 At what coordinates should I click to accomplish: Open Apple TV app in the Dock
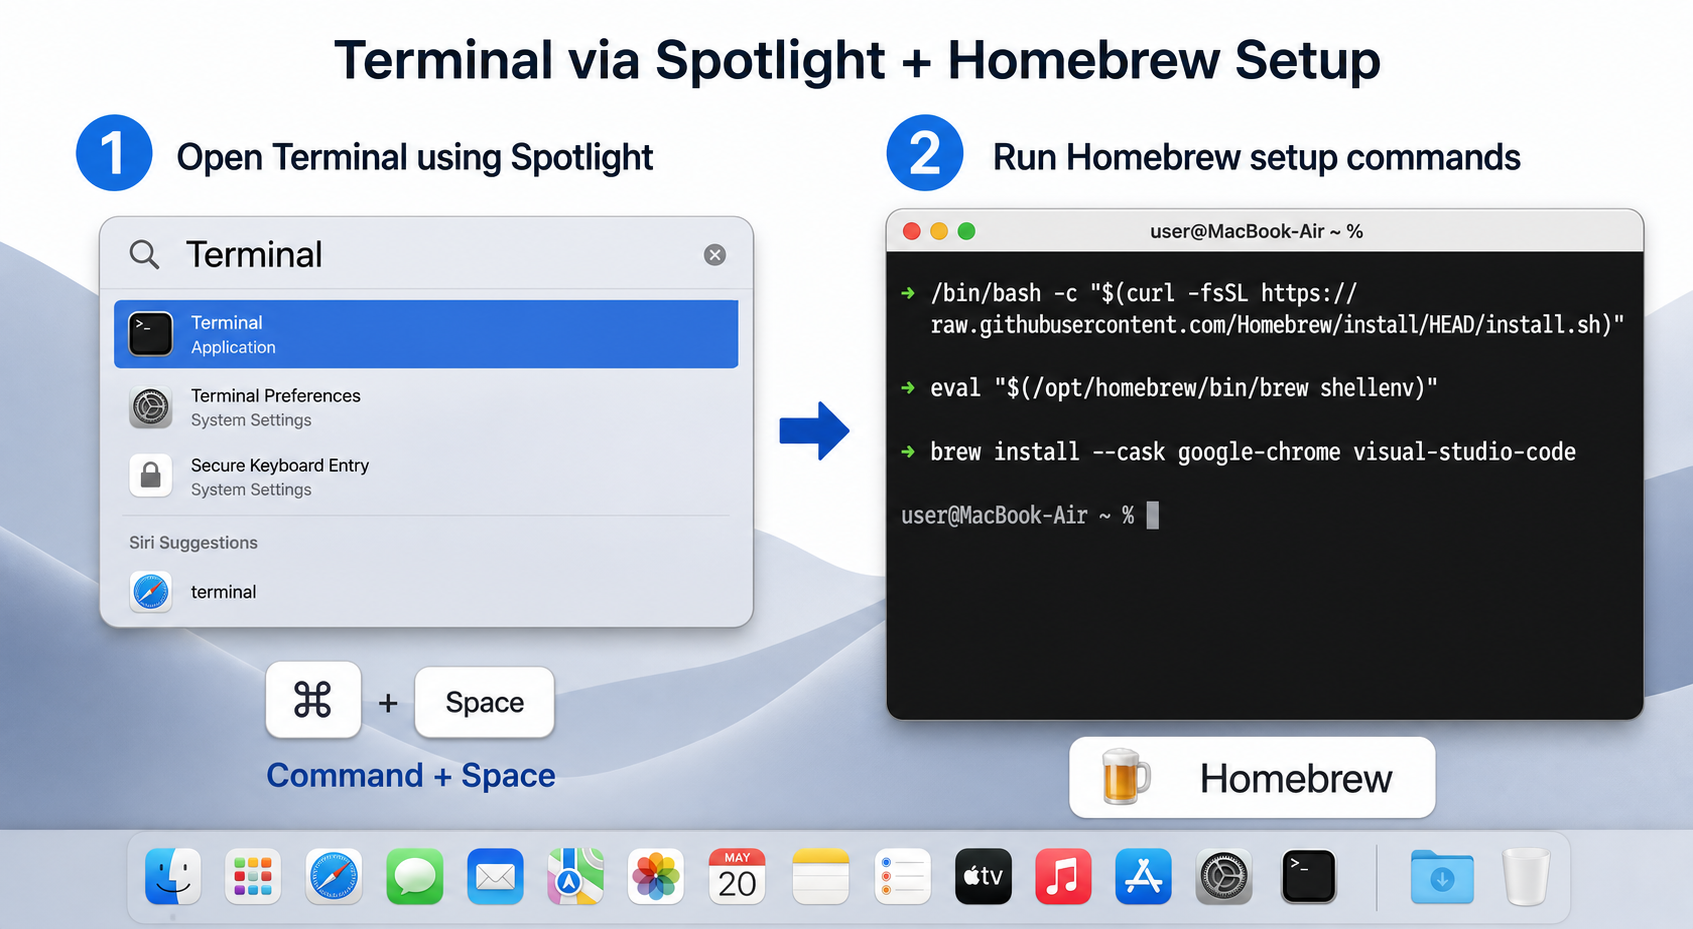point(983,877)
